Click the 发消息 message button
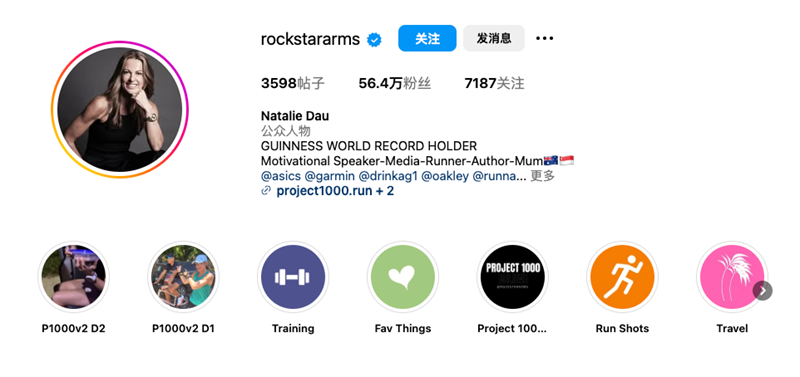This screenshot has height=377, width=800. tap(494, 38)
